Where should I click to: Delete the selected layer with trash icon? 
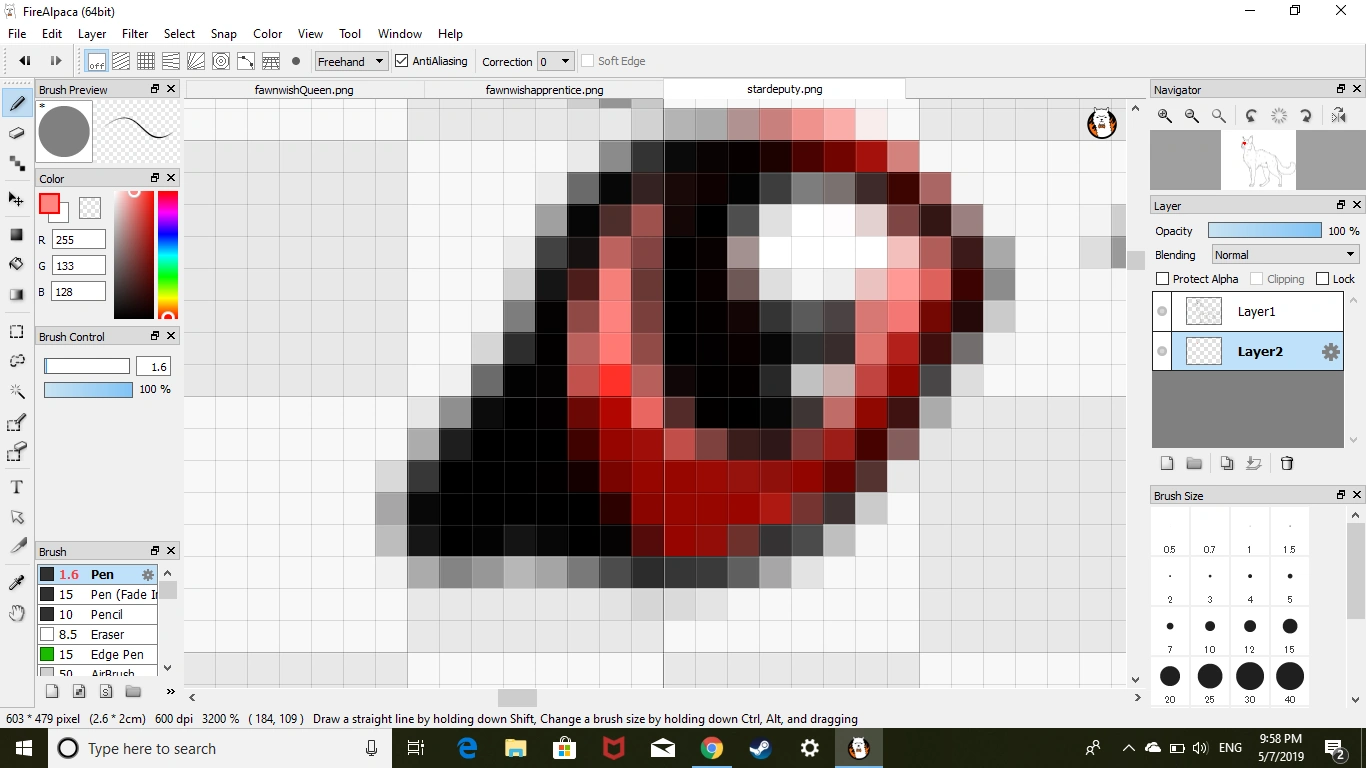click(1287, 463)
